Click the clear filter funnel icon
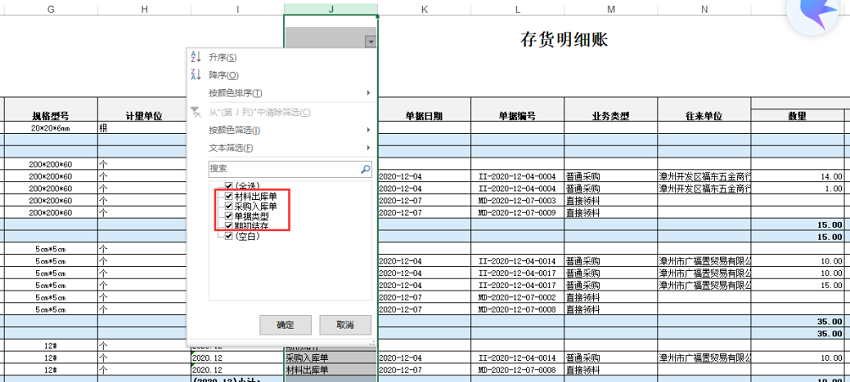The image size is (850, 382). [196, 112]
